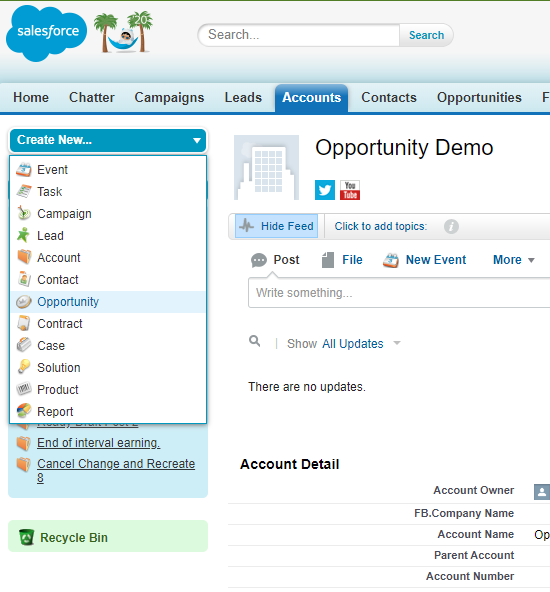Viewport: 550px width, 592px height.
Task: Click the palm trees hammock seasonal logo
Action: 123,32
